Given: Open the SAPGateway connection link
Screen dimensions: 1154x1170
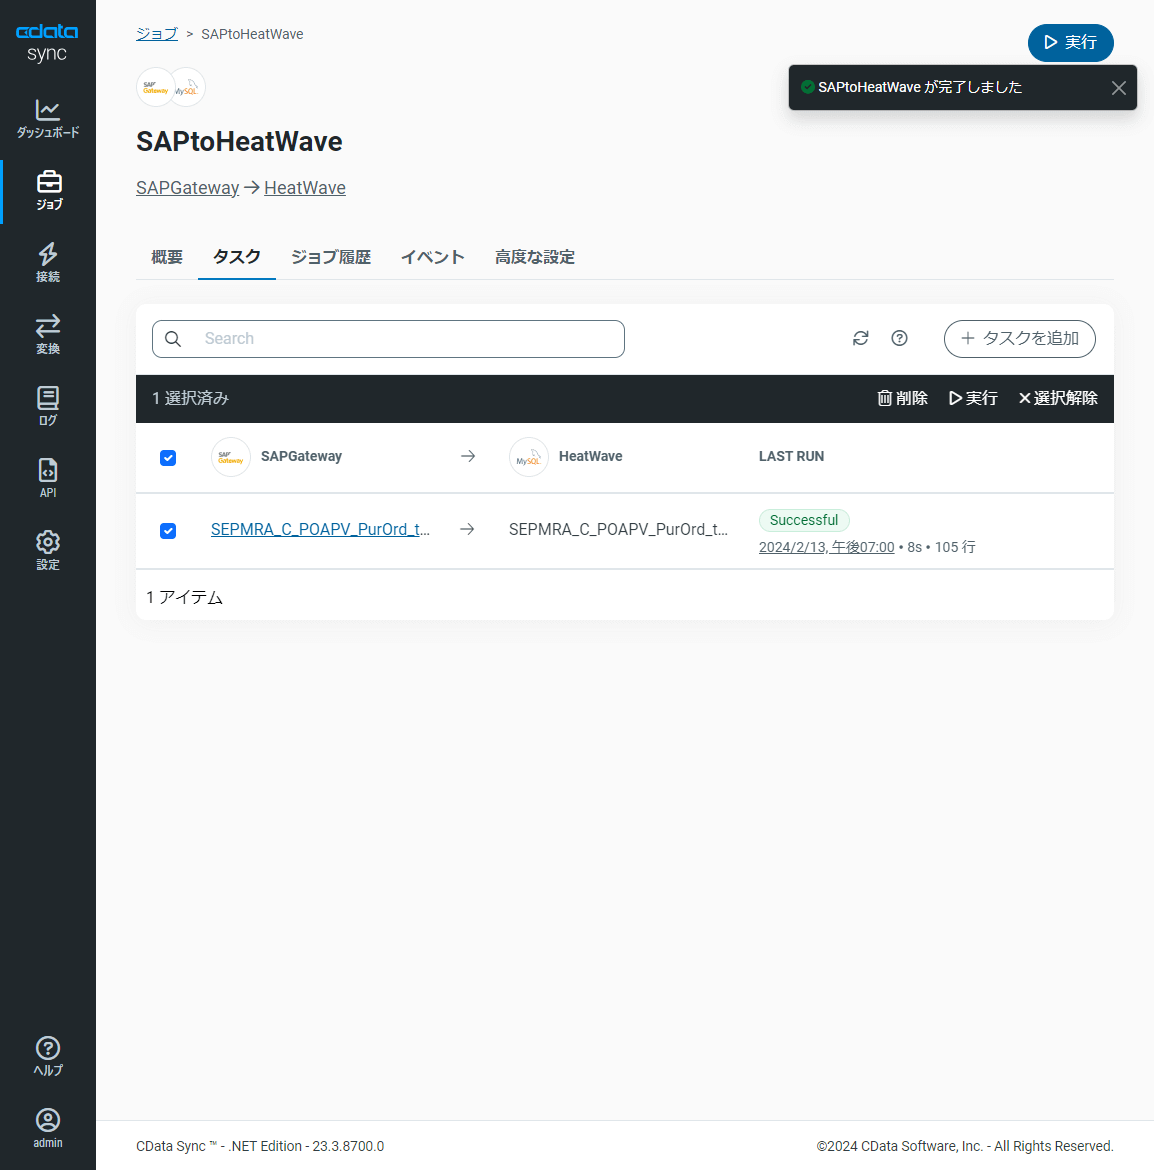Looking at the screenshot, I should (187, 188).
